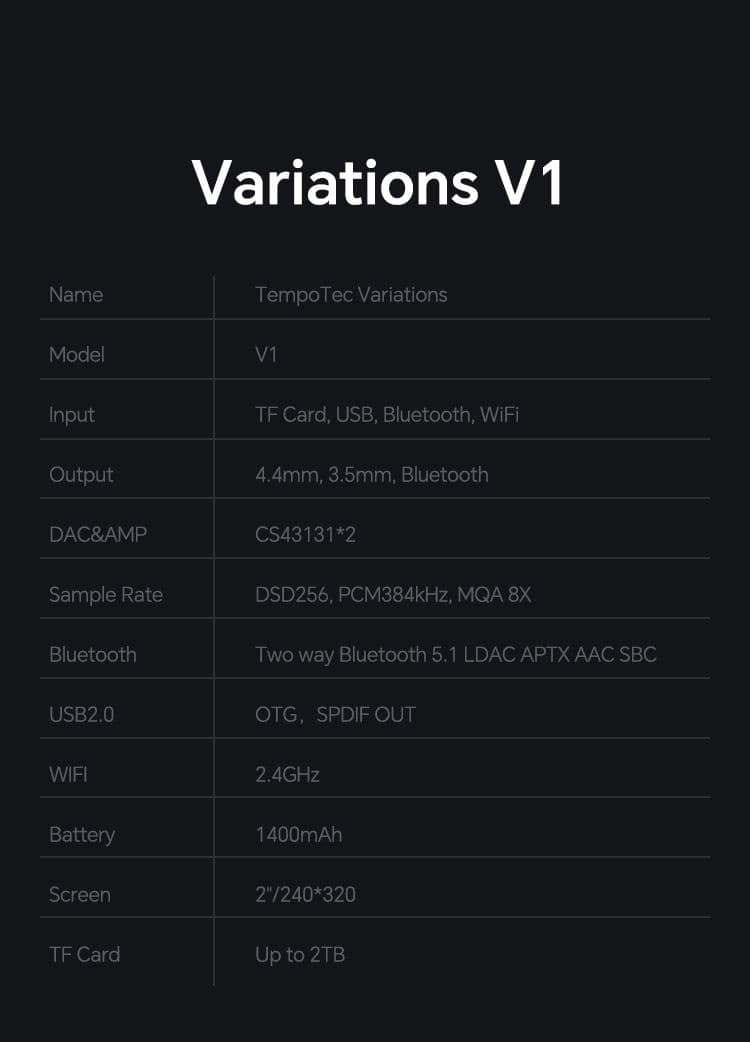The image size is (750, 1042).
Task: Select the "Name" row label
Action: (x=76, y=295)
